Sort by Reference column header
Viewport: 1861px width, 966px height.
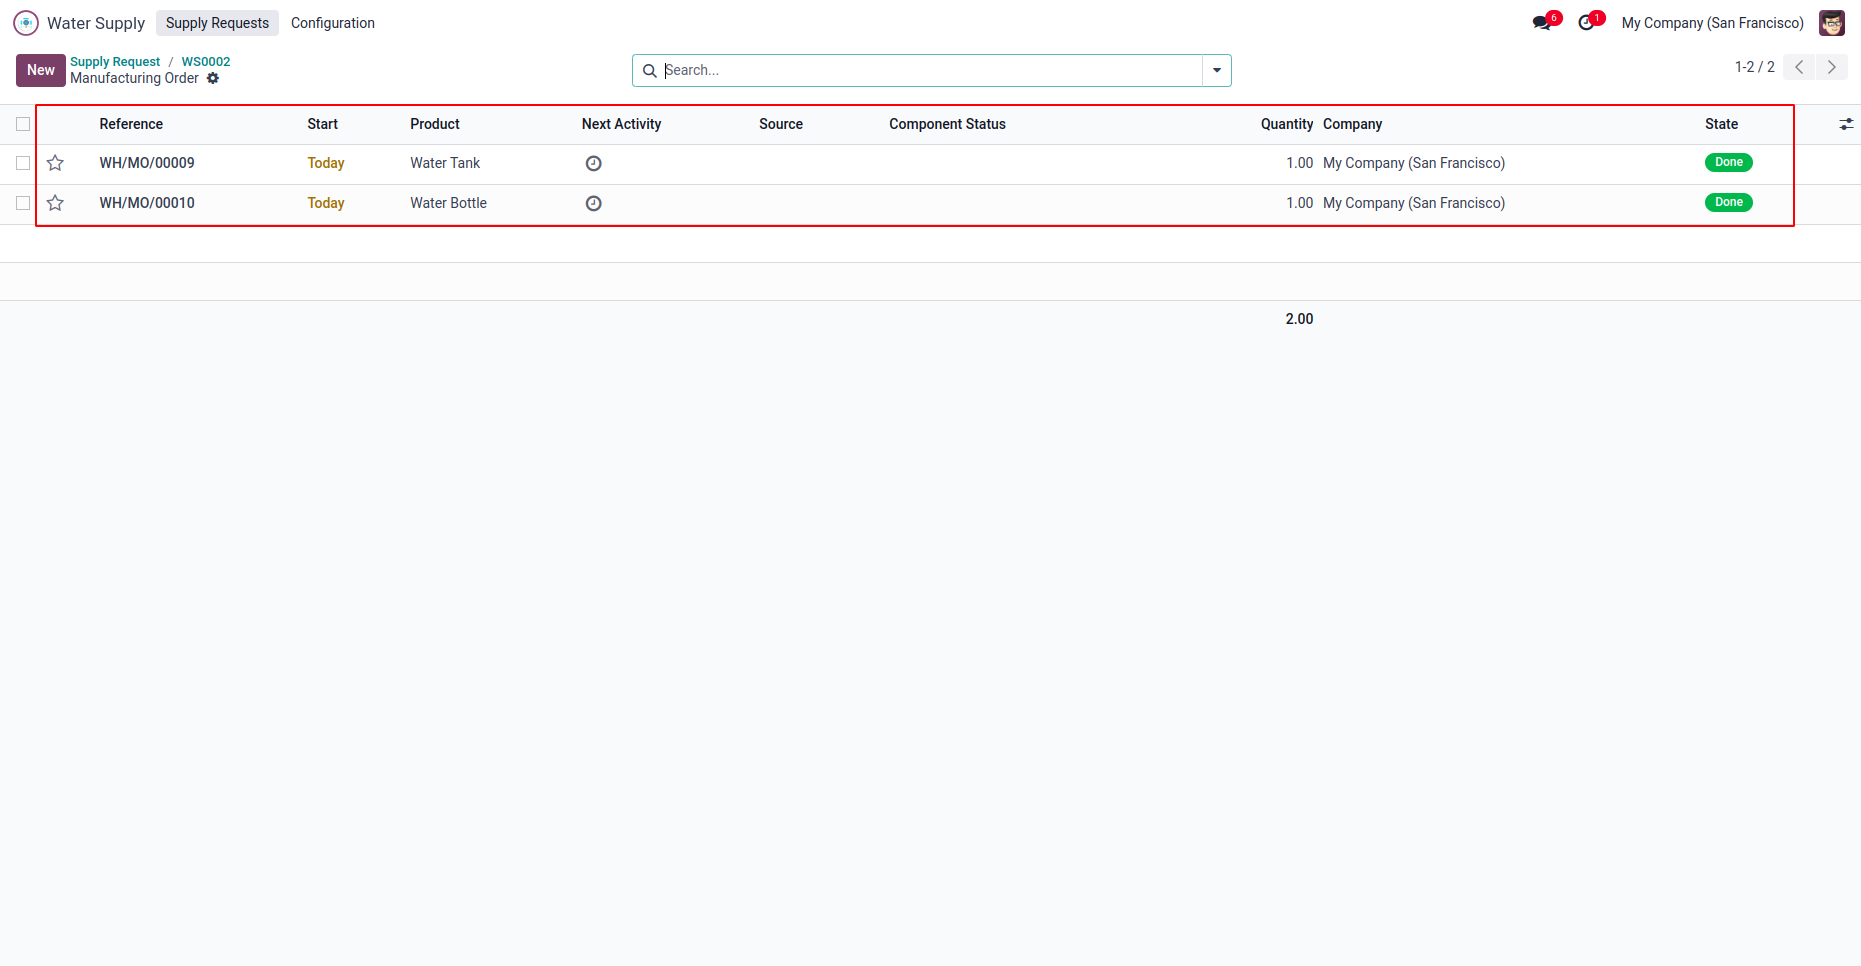(x=131, y=124)
